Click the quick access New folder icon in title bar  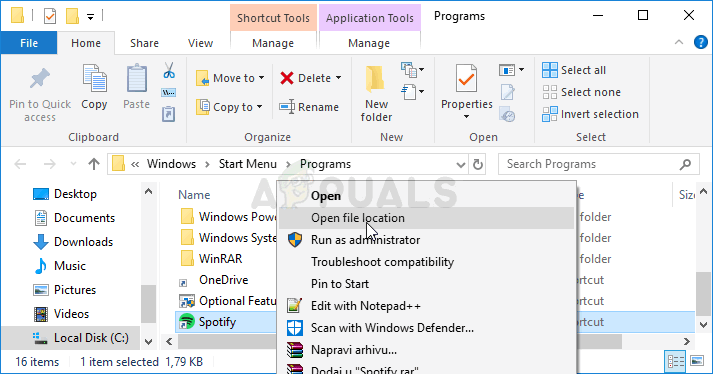pyautogui.click(x=72, y=16)
